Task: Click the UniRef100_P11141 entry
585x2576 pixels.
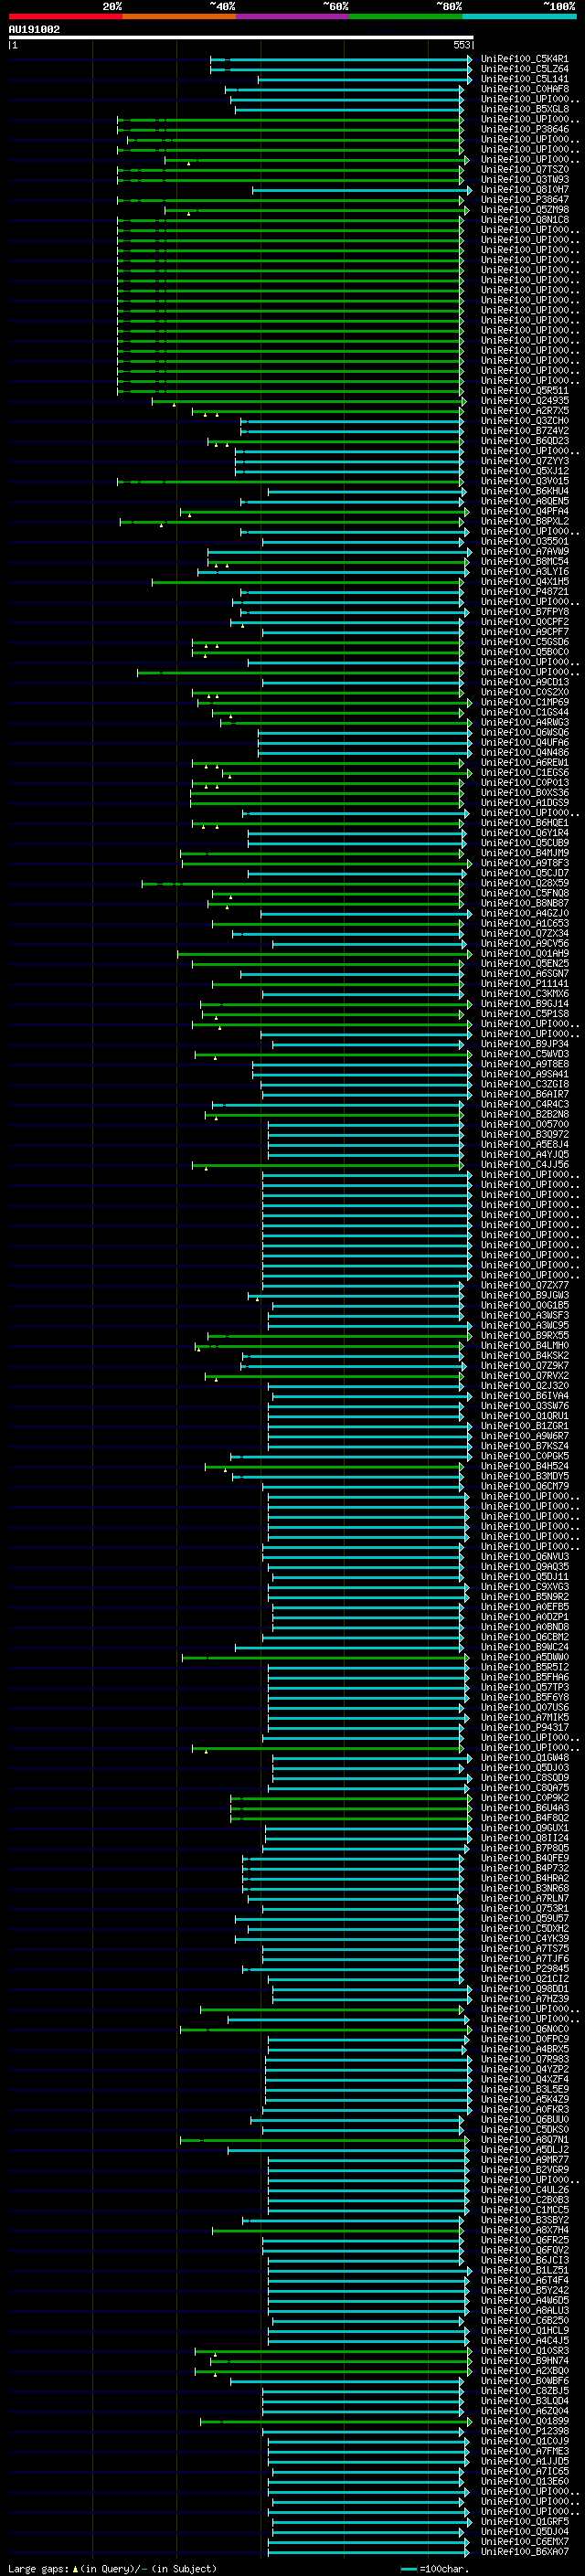Action: point(524,984)
